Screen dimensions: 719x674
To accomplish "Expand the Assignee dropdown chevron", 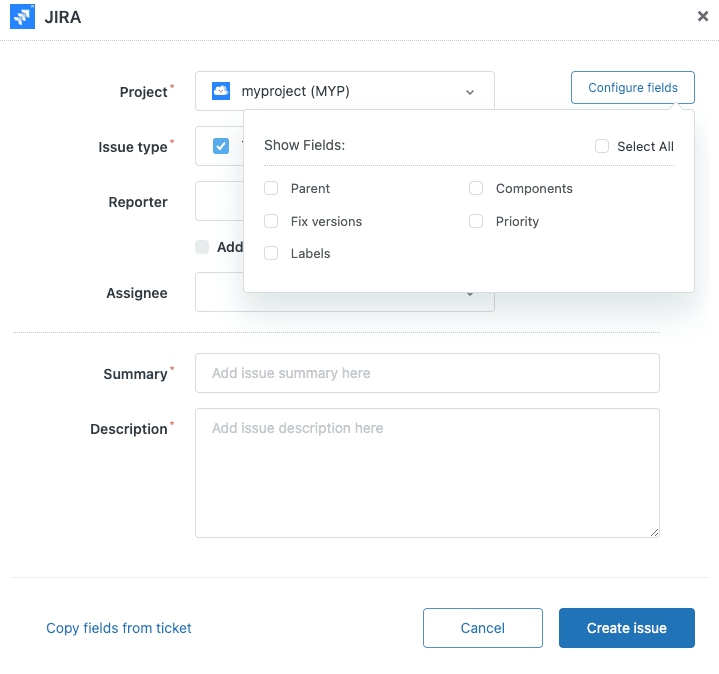I will 470,294.
